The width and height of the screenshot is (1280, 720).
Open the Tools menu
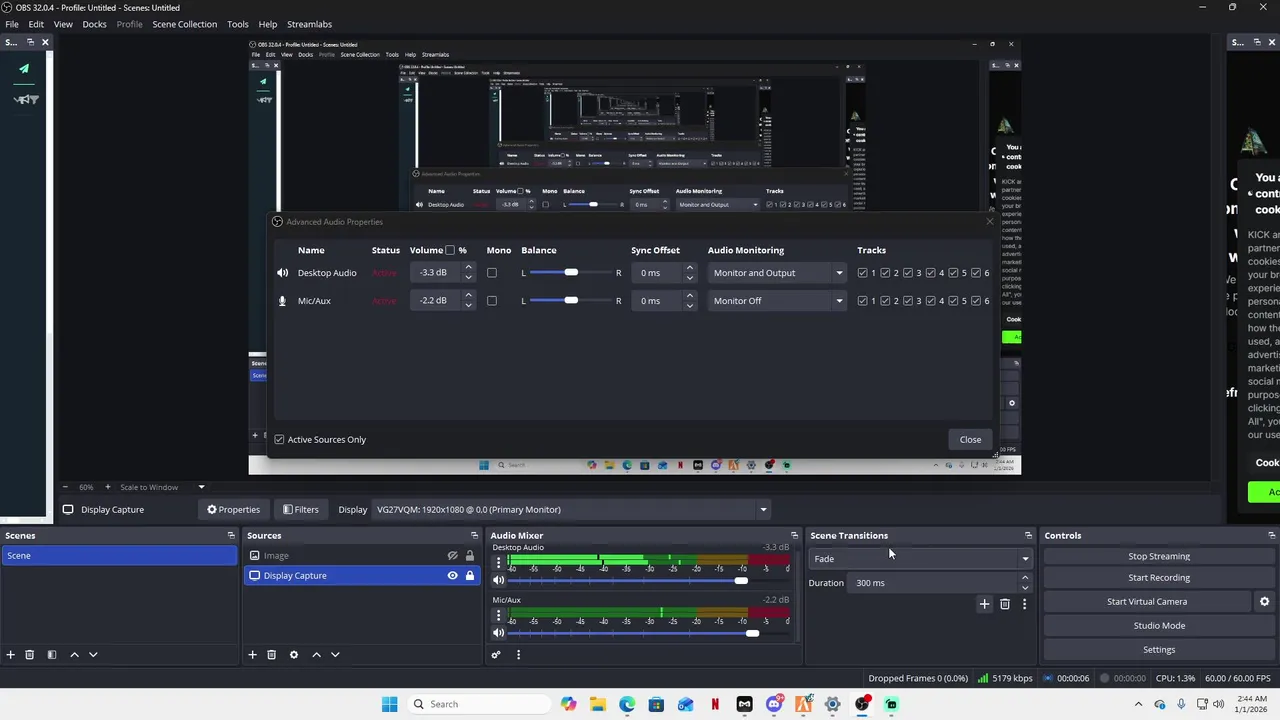pyautogui.click(x=238, y=24)
